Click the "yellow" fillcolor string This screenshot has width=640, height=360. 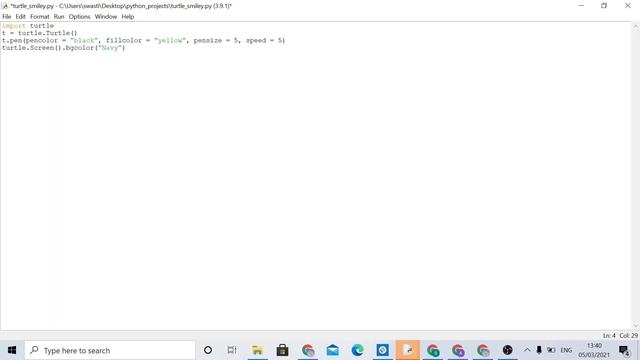tap(170, 40)
